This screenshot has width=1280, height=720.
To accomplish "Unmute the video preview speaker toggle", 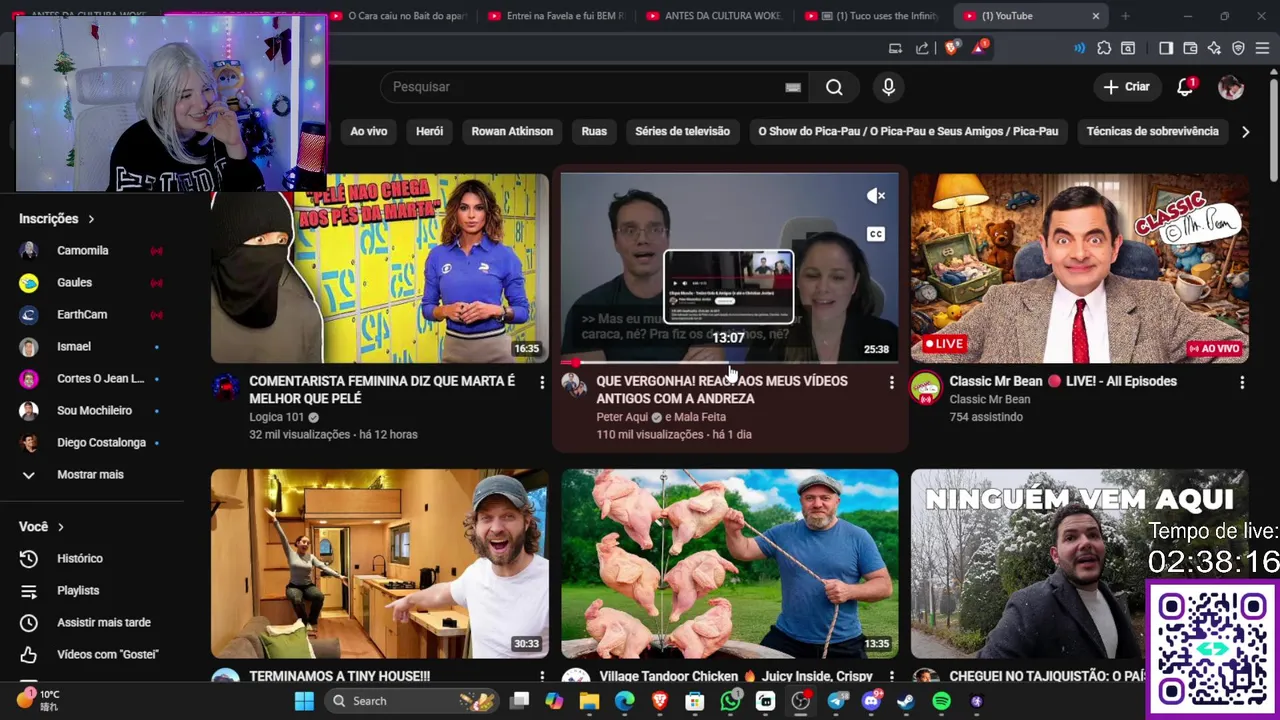I will pos(875,196).
